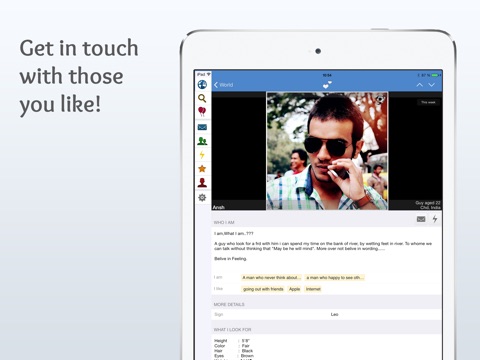Image resolution: width=480 pixels, height=360 pixels.
Task: Tap the lightning bolt icon near WHO I AM
Action: (435, 219)
